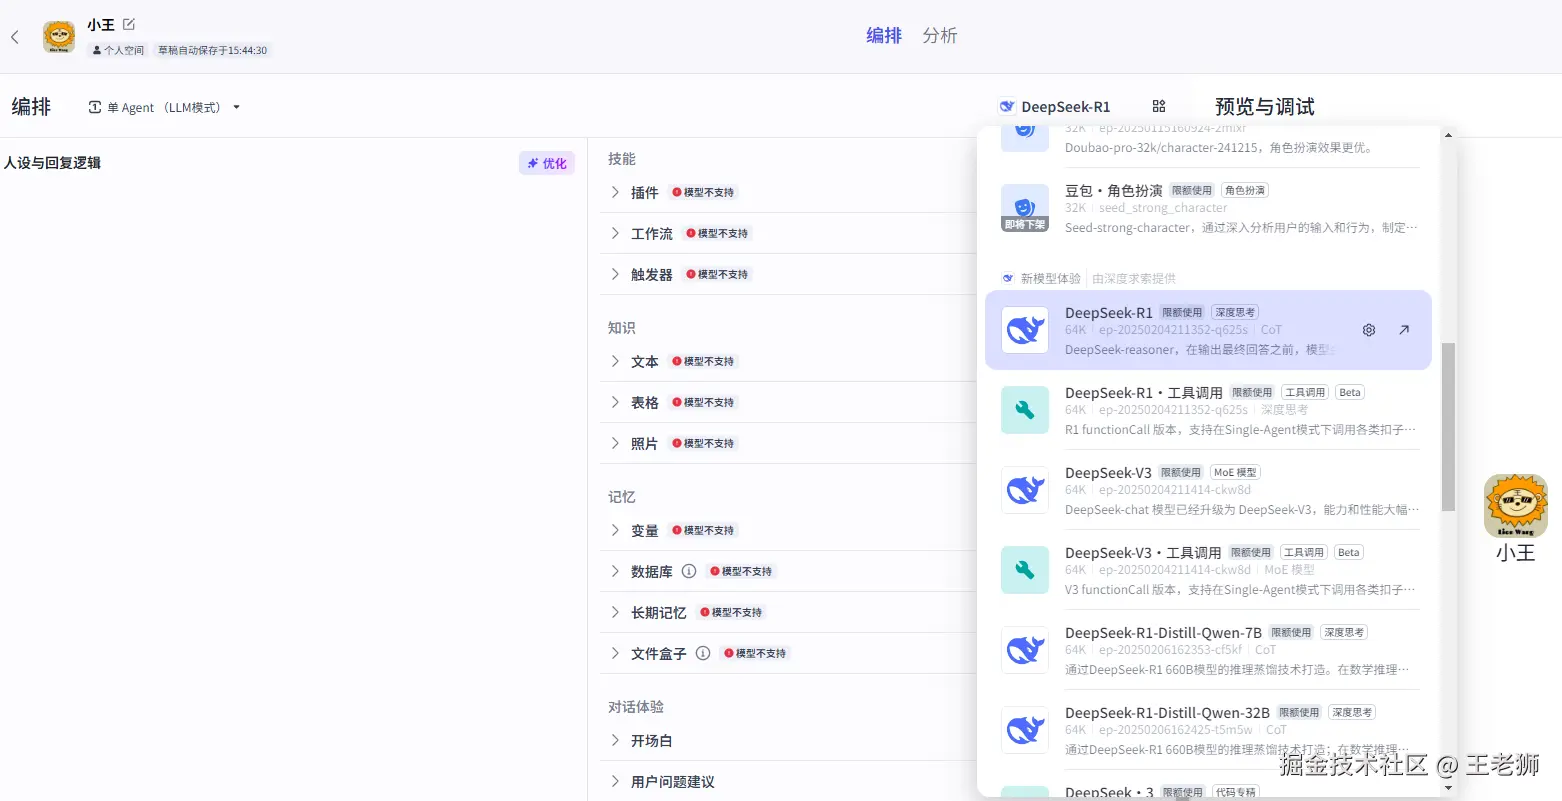1562x801 pixels.
Task: Select DeepSeek-R1-Distill-Qwen-7B model
Action: click(x=1208, y=650)
